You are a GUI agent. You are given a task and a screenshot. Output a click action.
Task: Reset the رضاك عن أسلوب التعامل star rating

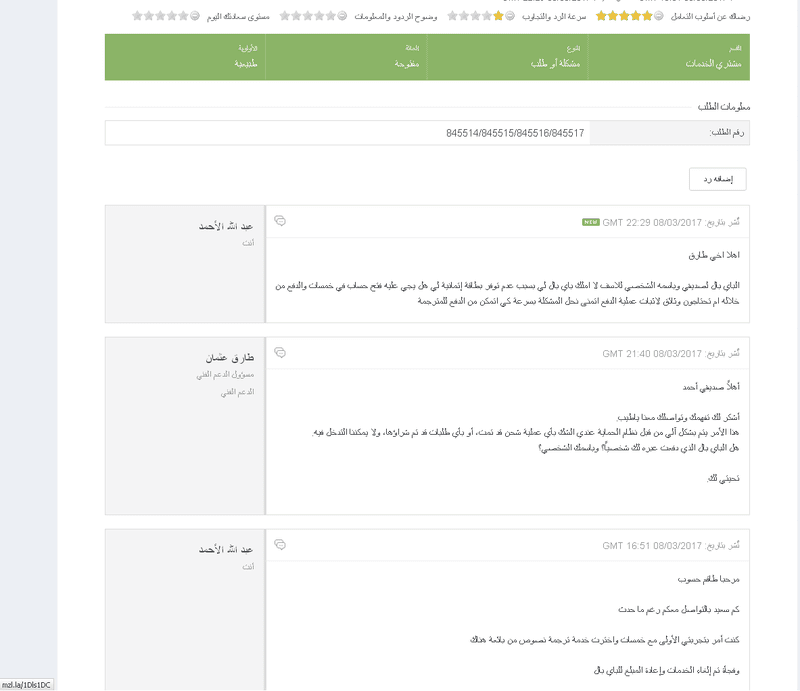(659, 16)
